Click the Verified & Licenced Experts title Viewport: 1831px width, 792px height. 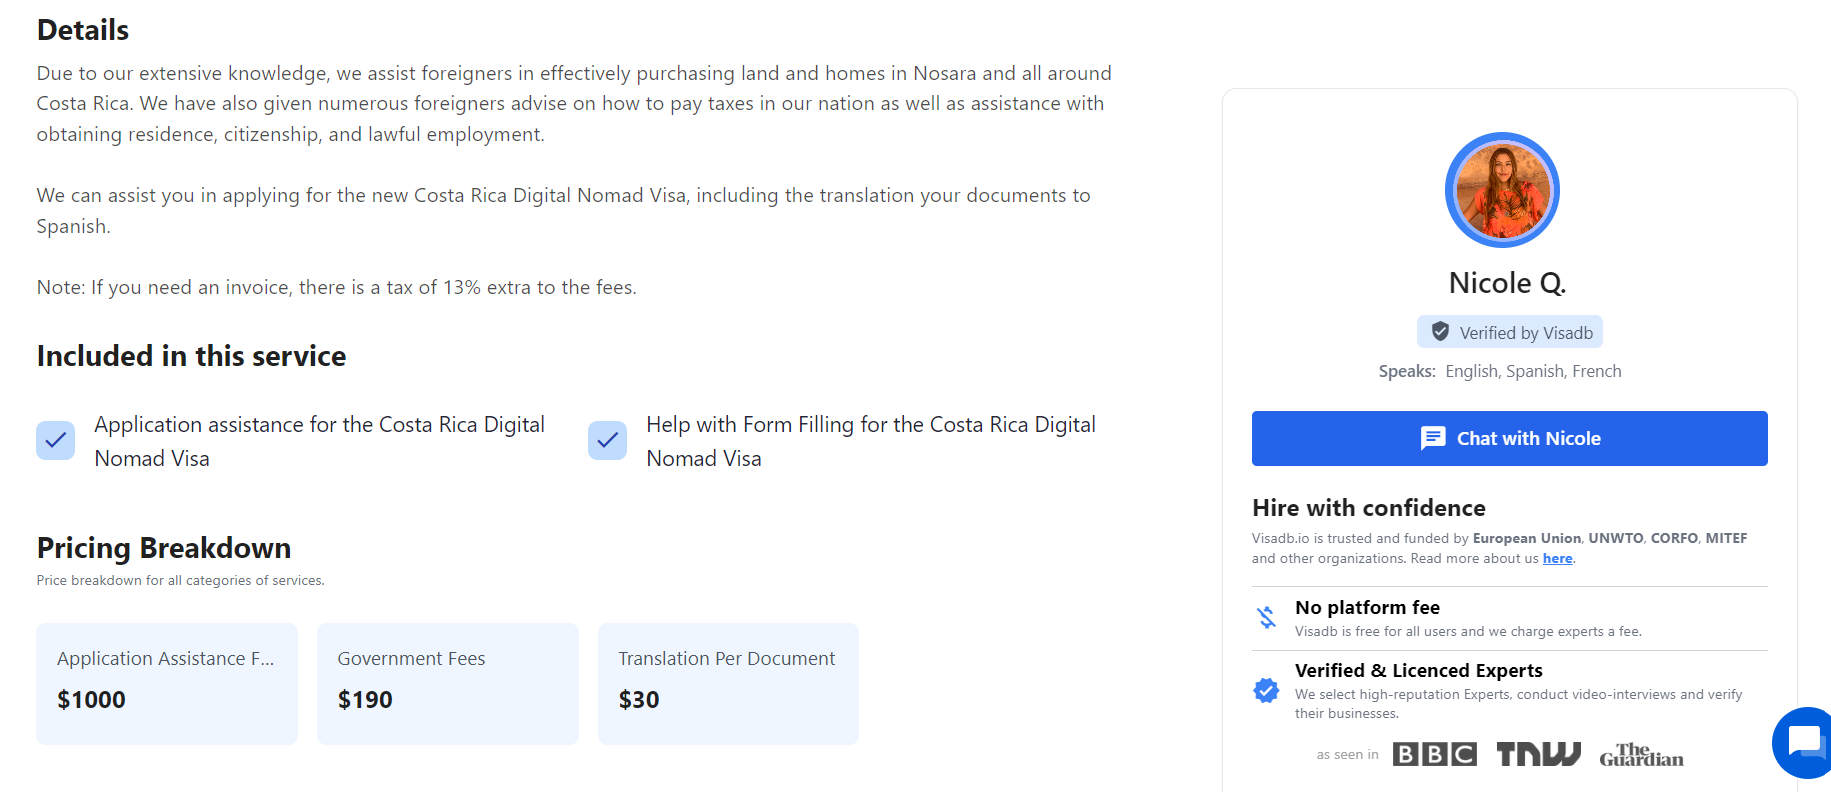pyautogui.click(x=1418, y=670)
